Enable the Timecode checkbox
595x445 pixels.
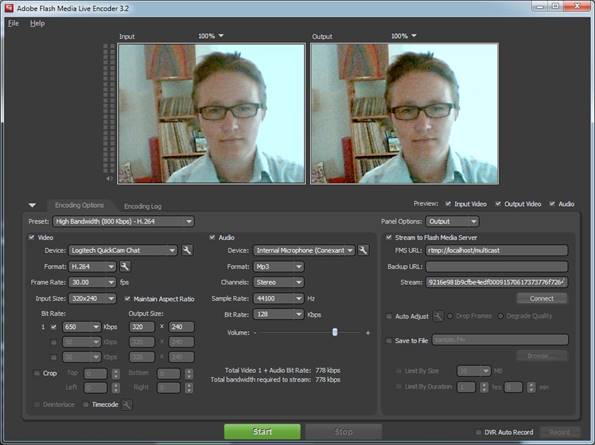pyautogui.click(x=86, y=404)
